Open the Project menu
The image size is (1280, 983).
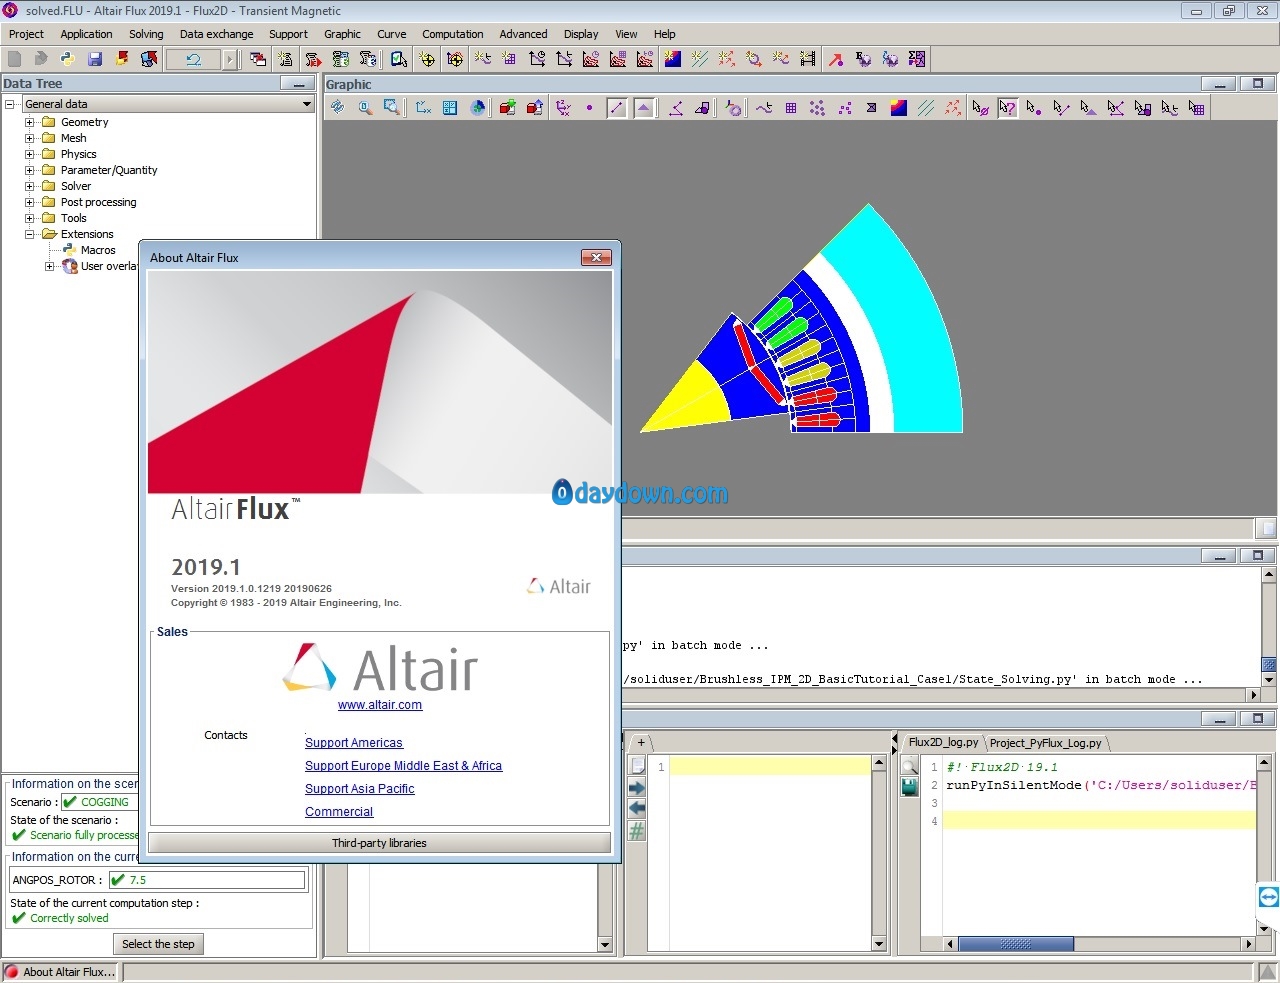[26, 34]
